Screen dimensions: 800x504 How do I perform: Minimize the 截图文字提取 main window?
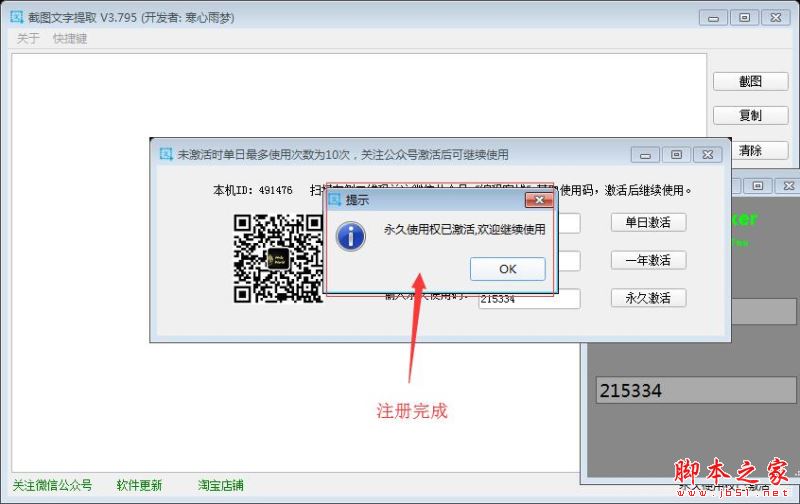pyautogui.click(x=713, y=18)
